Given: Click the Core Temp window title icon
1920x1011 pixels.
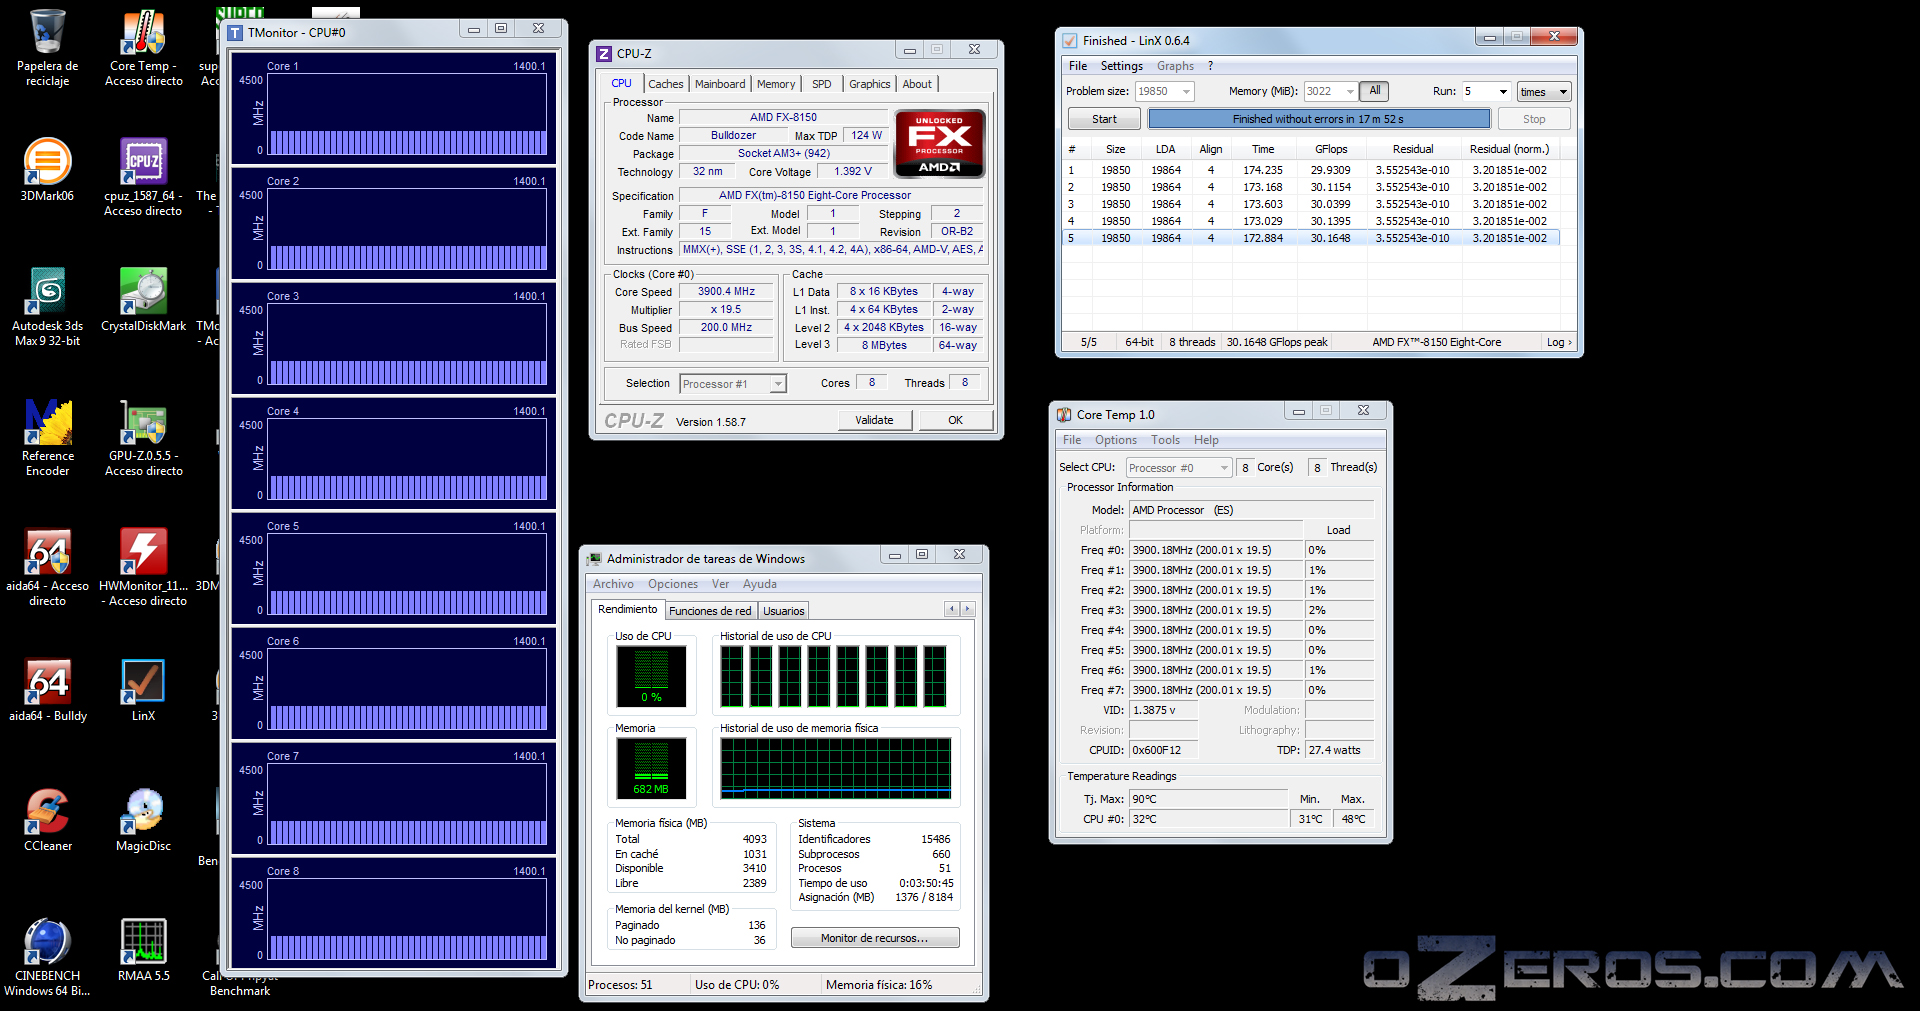Looking at the screenshot, I should [1064, 415].
